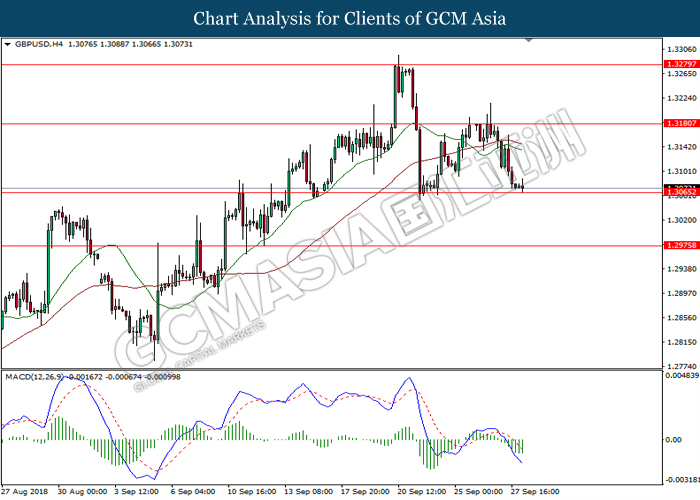Image resolution: width=700 pixels, height=500 pixels.
Task: Click the title Chart Analysis for Clients of GCM Asia
Action: point(350,19)
